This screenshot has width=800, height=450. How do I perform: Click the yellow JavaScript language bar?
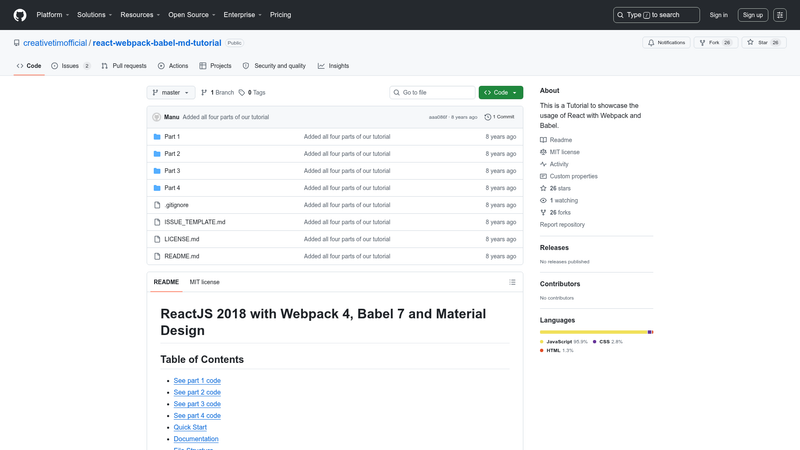(593, 332)
